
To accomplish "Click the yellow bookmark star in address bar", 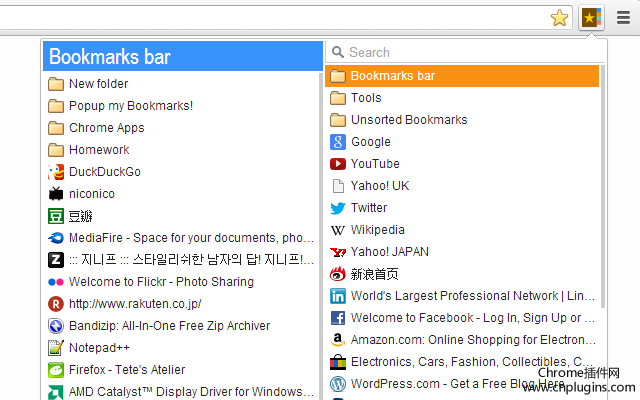I will point(559,18).
